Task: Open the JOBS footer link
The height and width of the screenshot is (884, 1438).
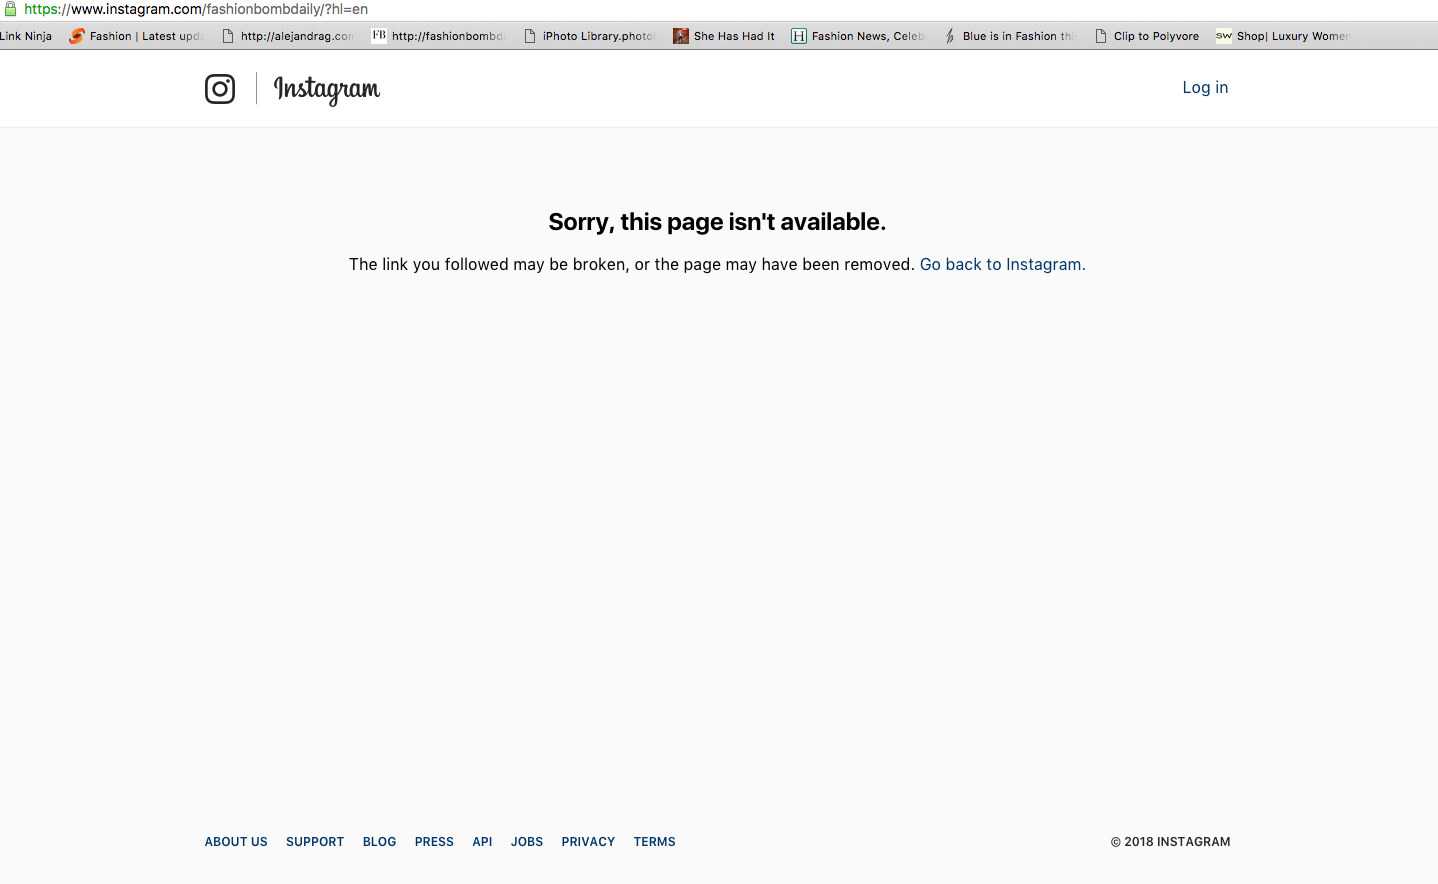Action: [x=527, y=842]
